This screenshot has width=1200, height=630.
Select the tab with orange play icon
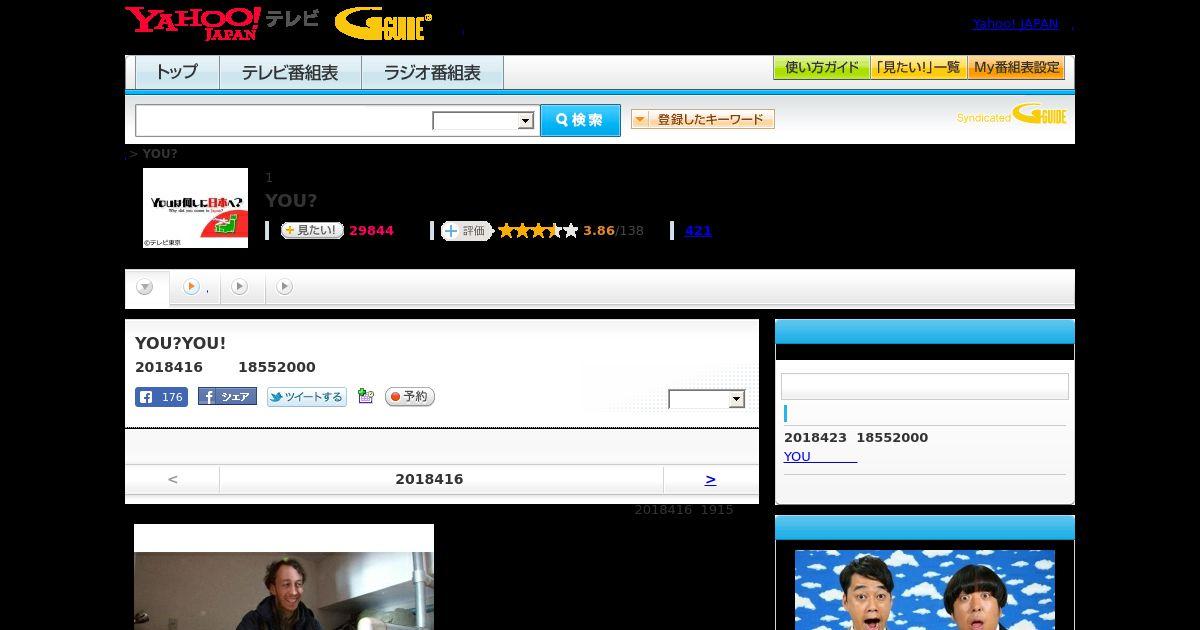[x=194, y=287]
